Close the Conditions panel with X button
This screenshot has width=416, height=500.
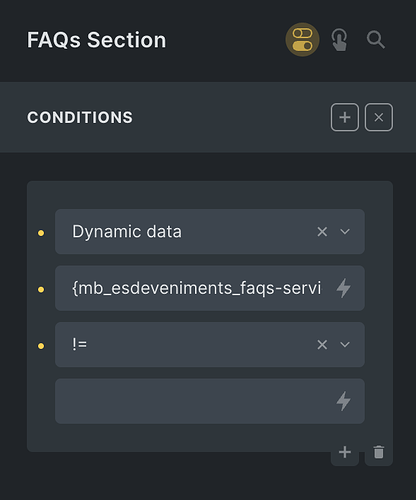[x=379, y=117]
